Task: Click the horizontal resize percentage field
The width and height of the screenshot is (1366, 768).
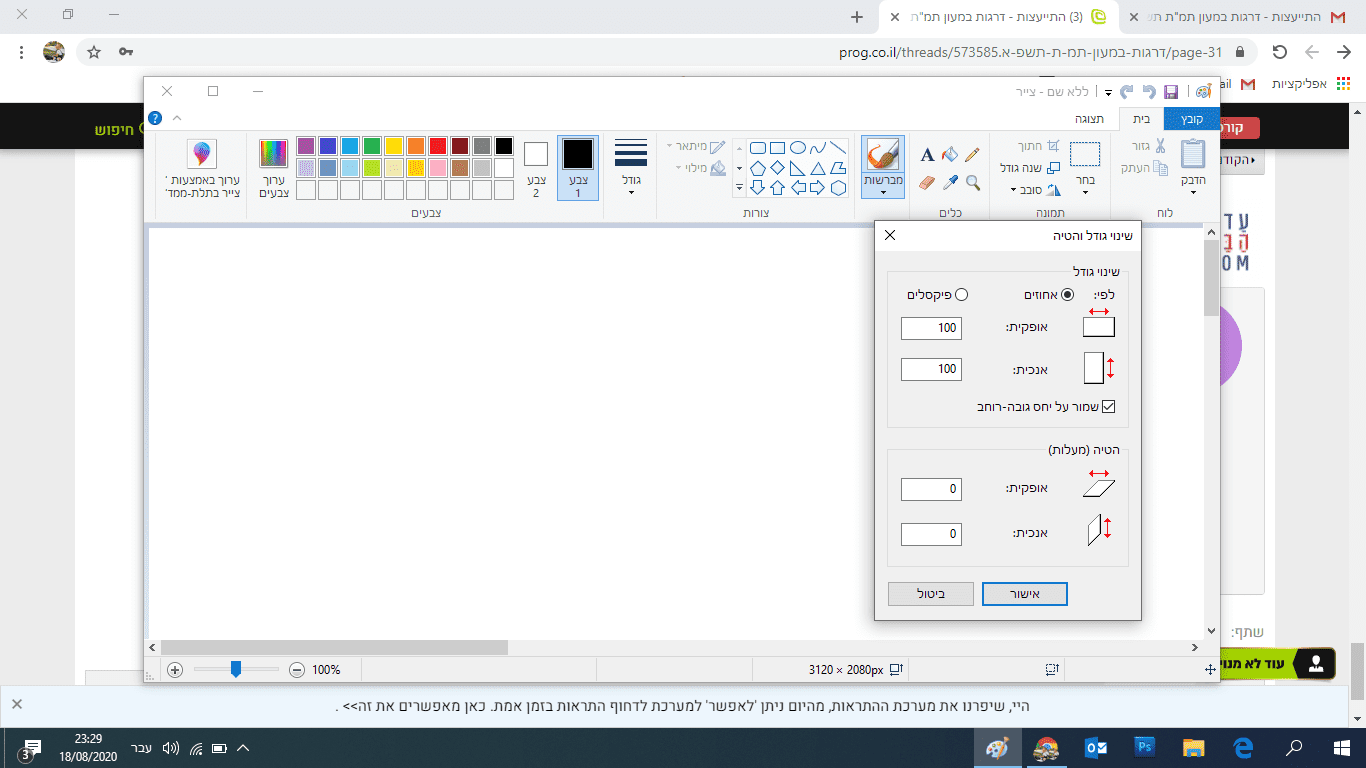Action: (931, 328)
